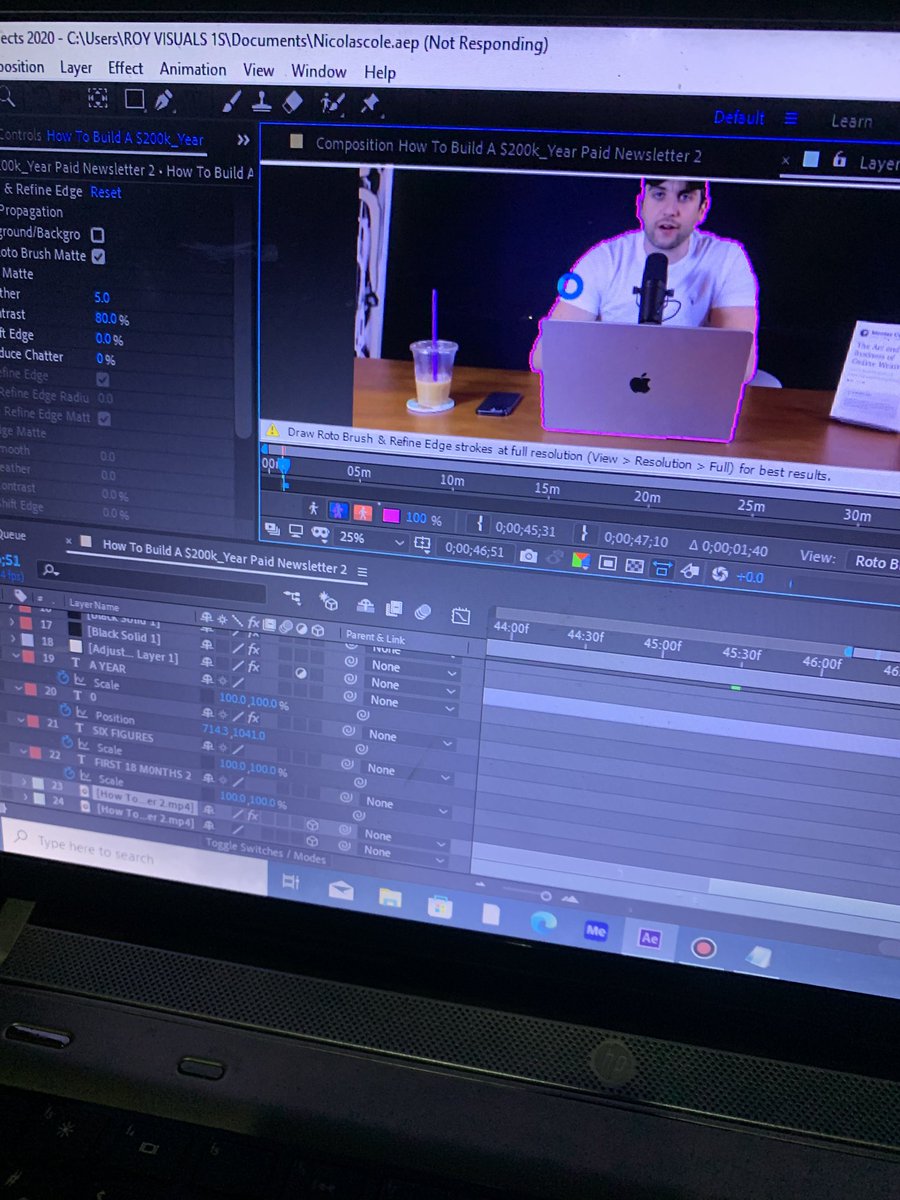Toggle the Alpha Overlay view button
The width and height of the screenshot is (900, 1200).
click(x=362, y=512)
